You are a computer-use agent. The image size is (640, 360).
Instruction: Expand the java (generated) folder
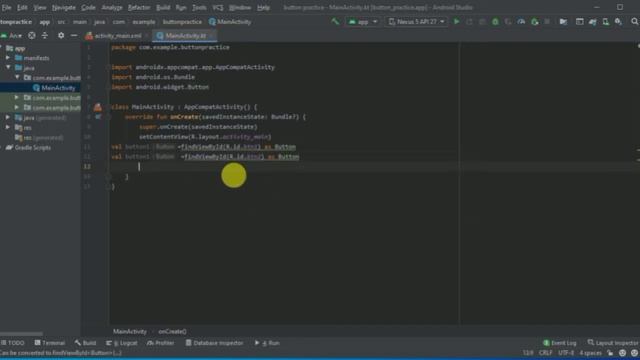coord(8,118)
